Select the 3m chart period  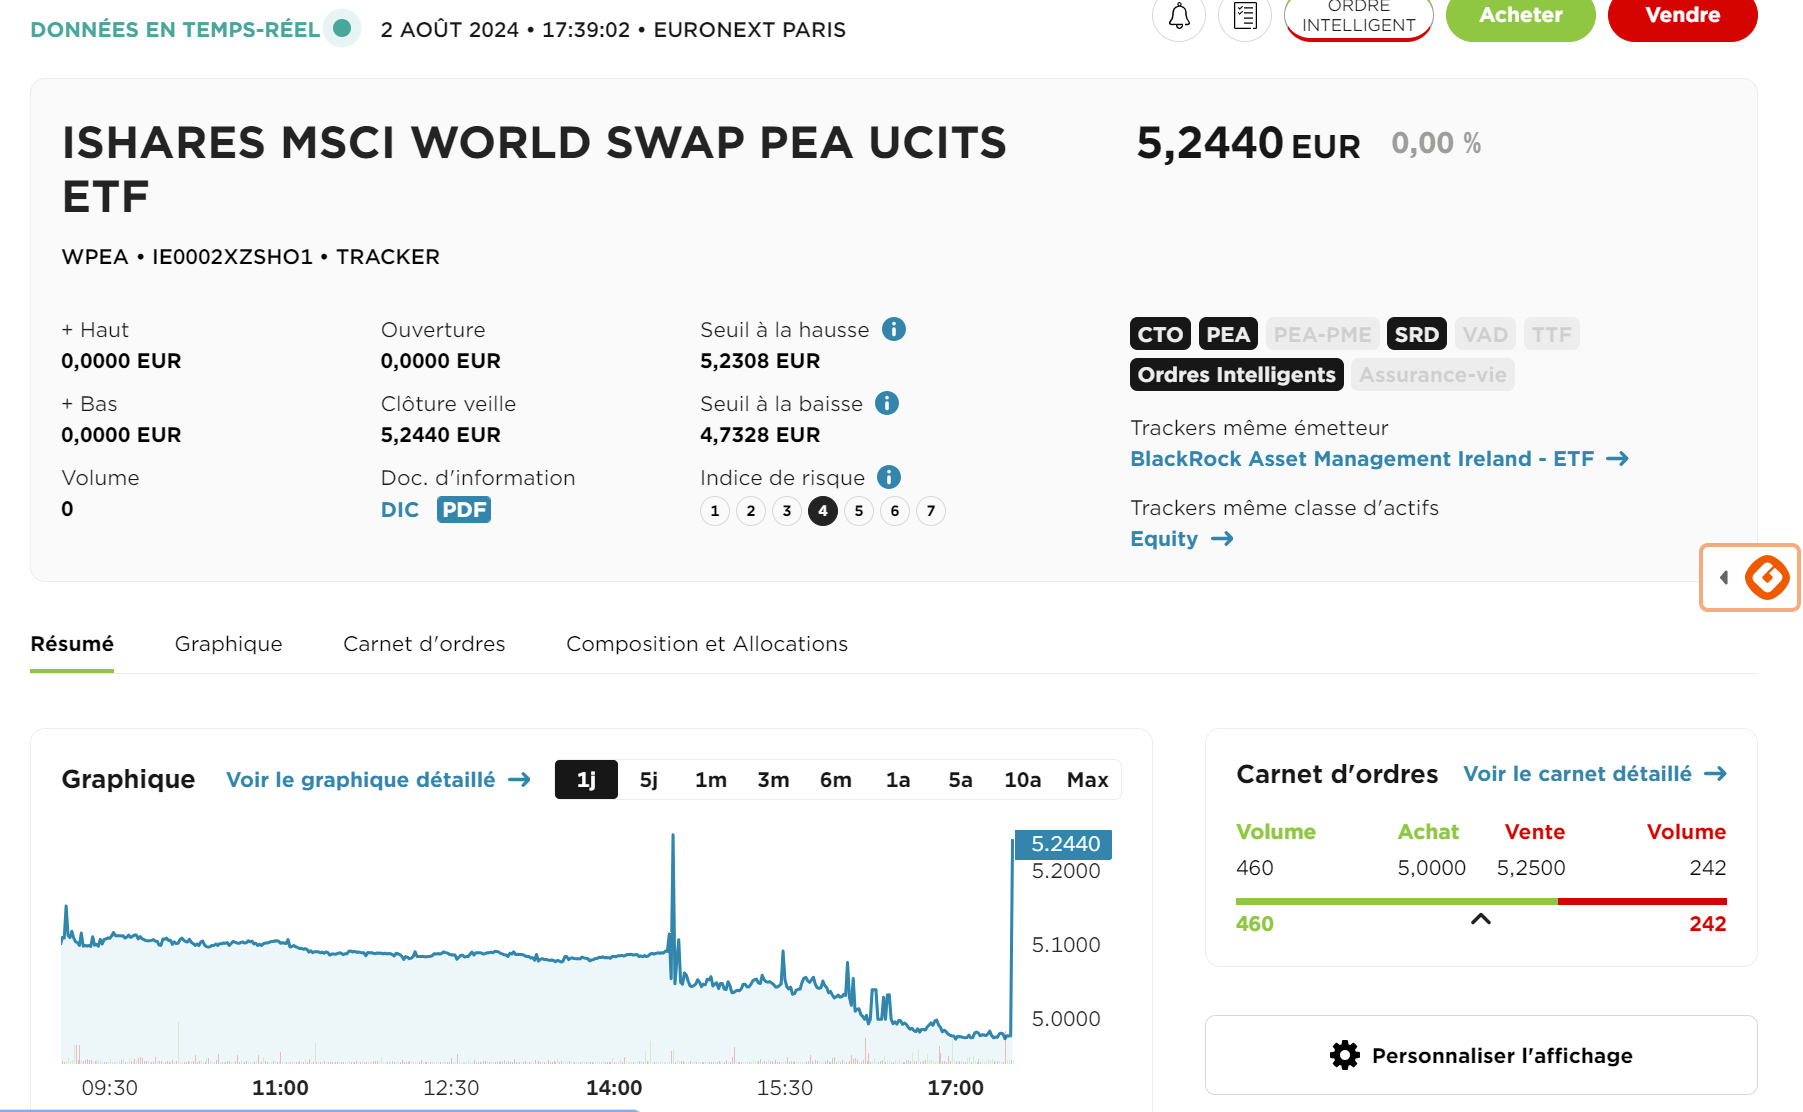(773, 780)
